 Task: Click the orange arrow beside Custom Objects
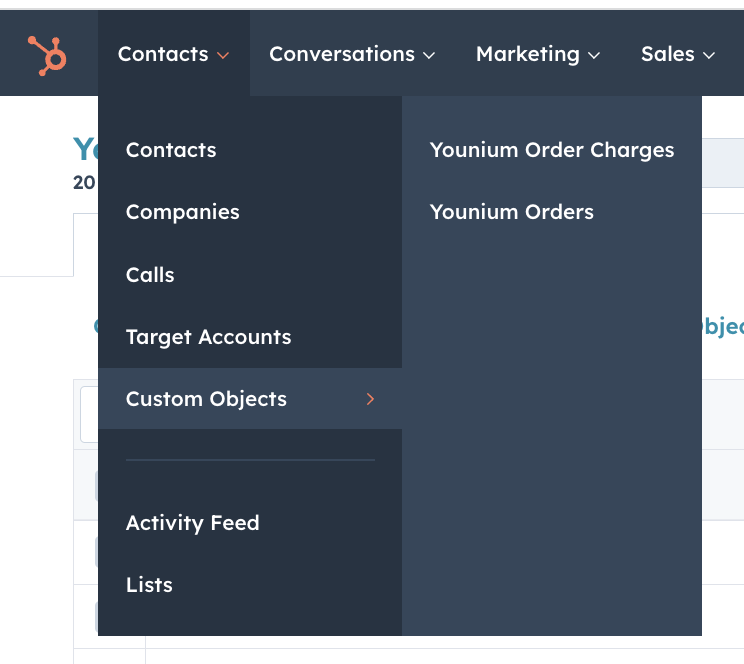tap(371, 399)
